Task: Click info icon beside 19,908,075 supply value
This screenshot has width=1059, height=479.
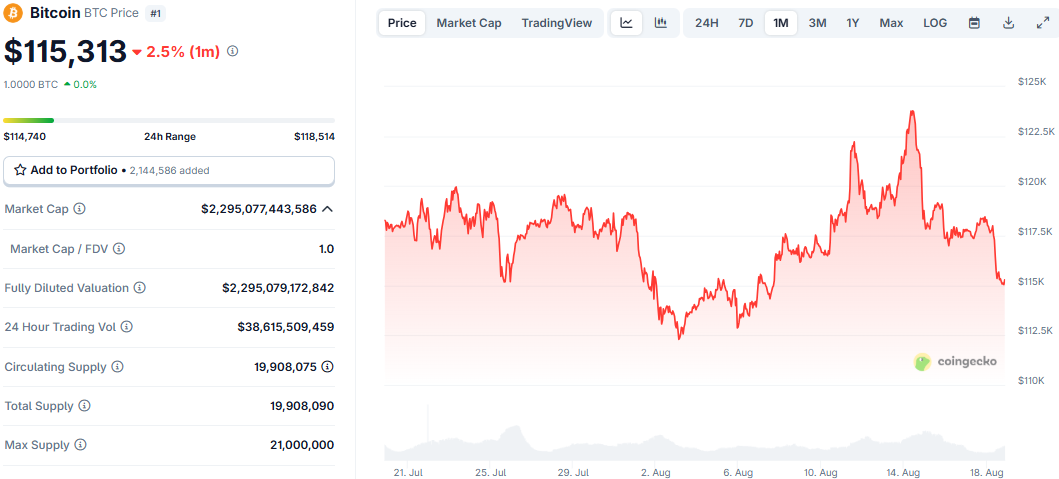Action: 328,367
